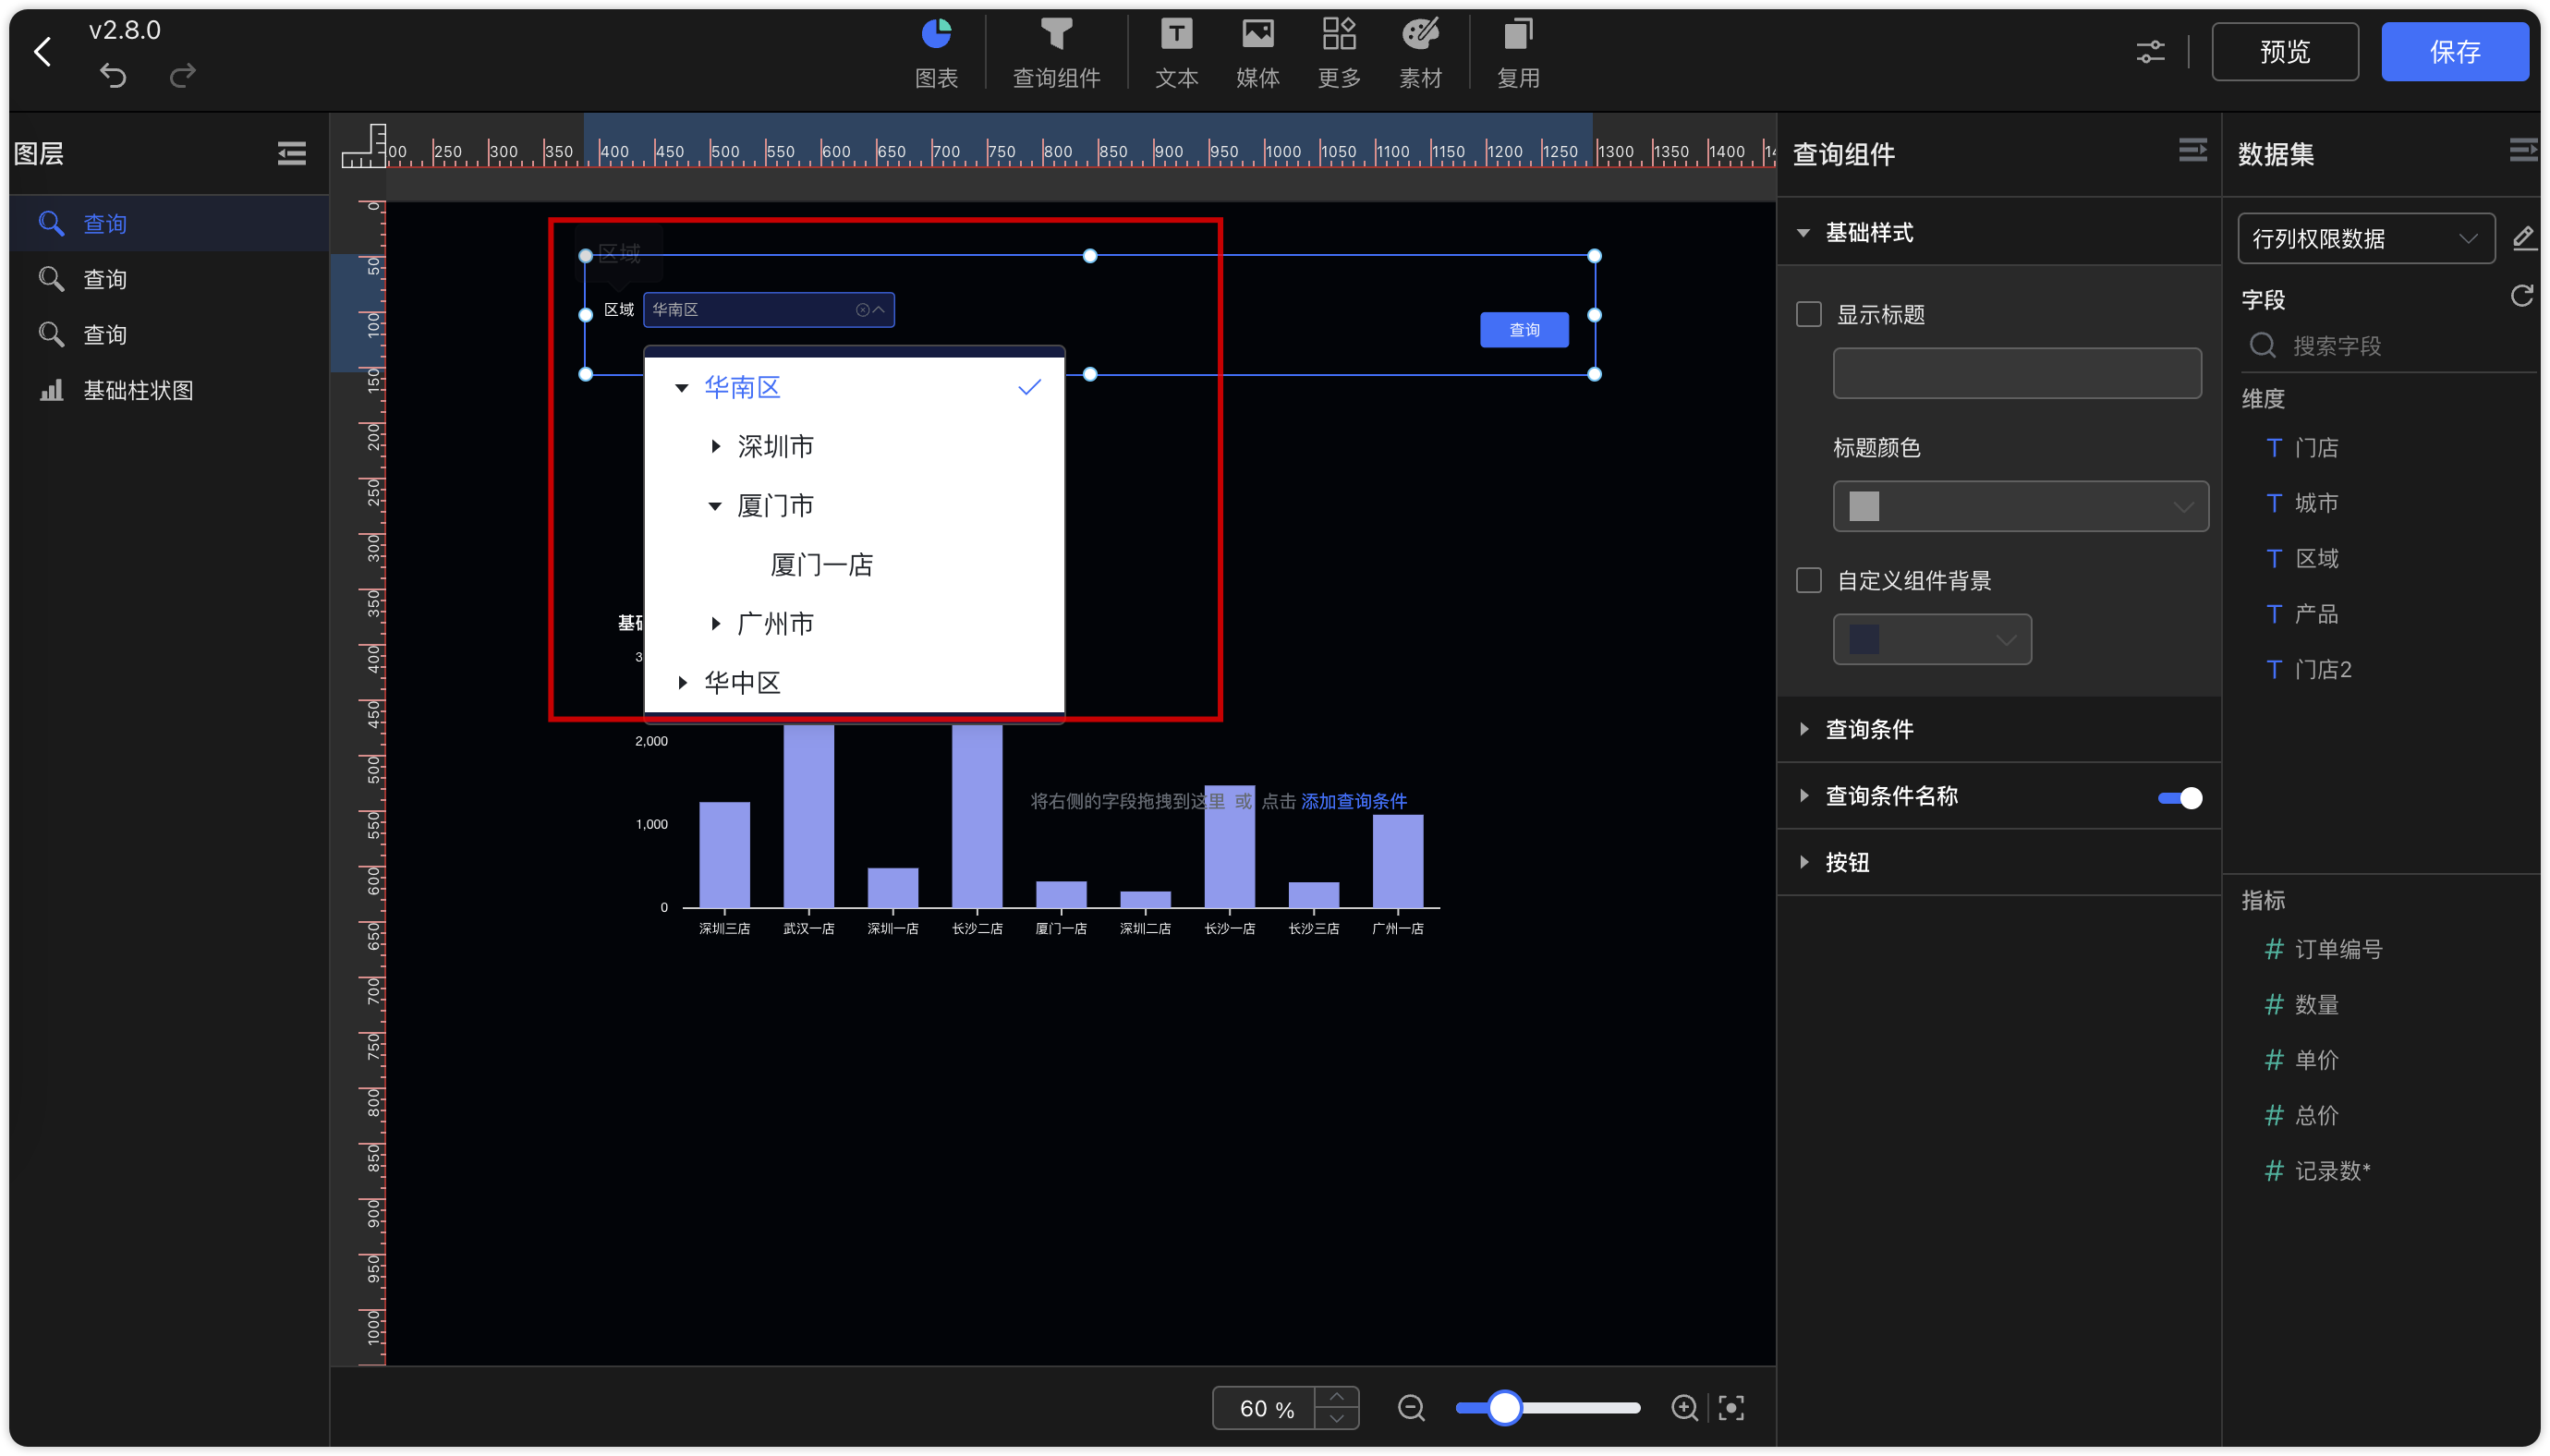Click the 搜索字段 search field
The image size is (2550, 1456).
coord(2390,346)
